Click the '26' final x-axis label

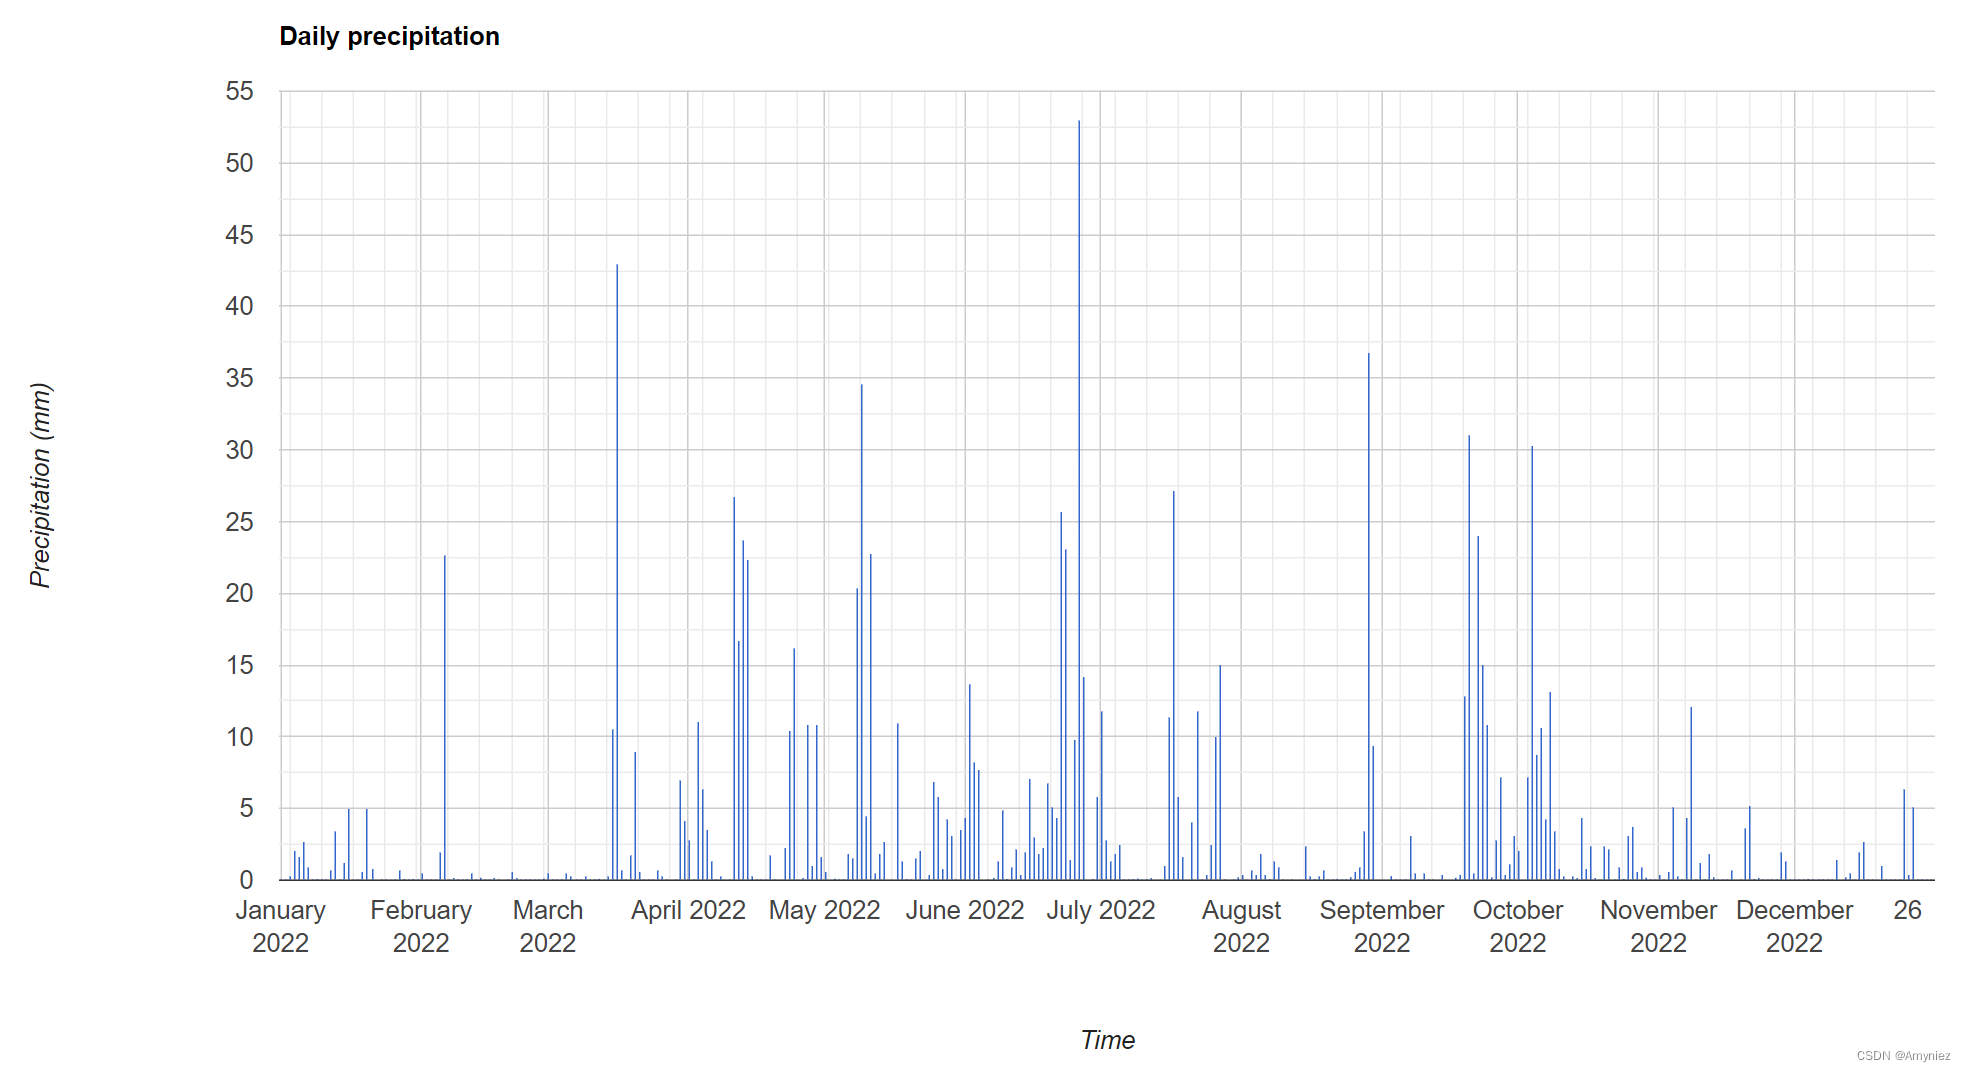[1907, 910]
